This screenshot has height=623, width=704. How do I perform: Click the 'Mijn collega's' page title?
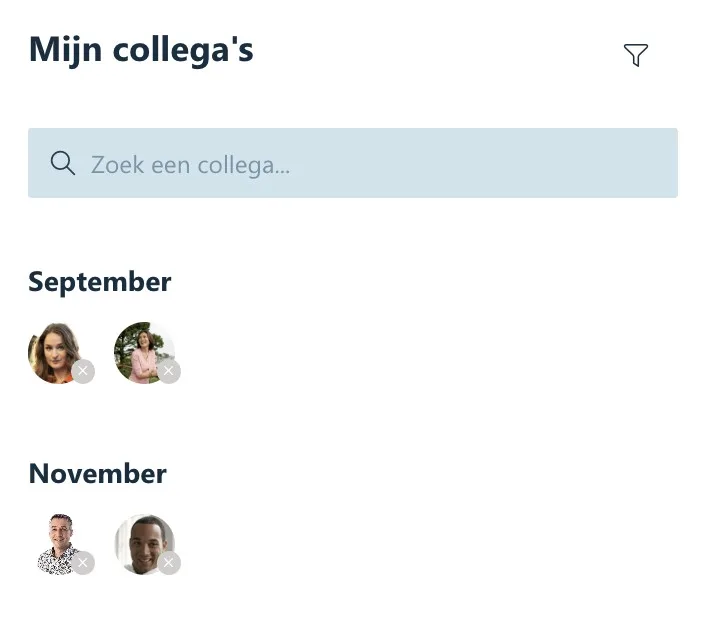click(141, 49)
